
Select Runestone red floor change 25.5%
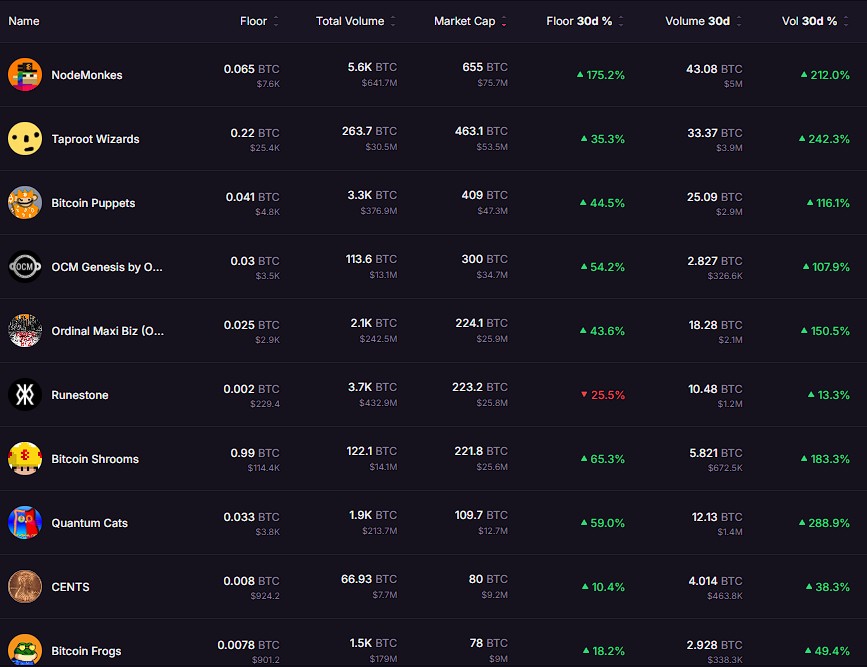click(603, 395)
